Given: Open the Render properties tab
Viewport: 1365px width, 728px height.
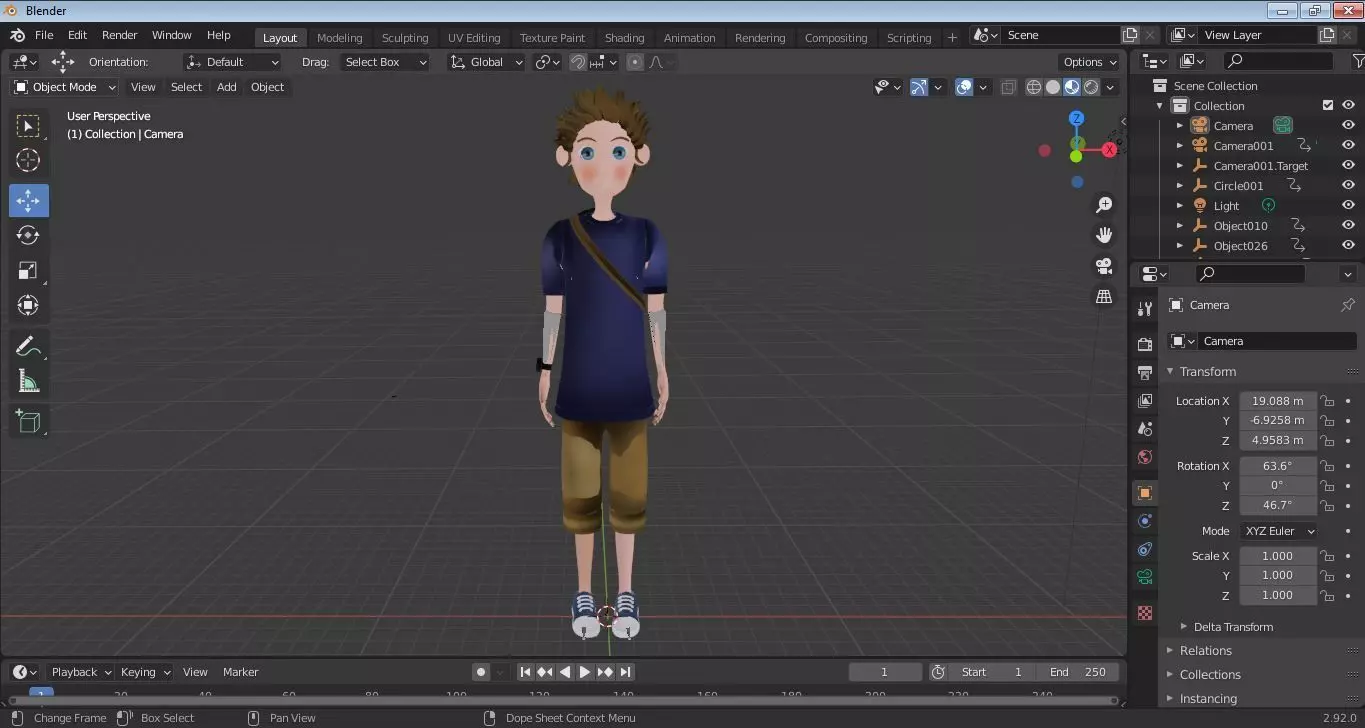Looking at the screenshot, I should [1145, 344].
